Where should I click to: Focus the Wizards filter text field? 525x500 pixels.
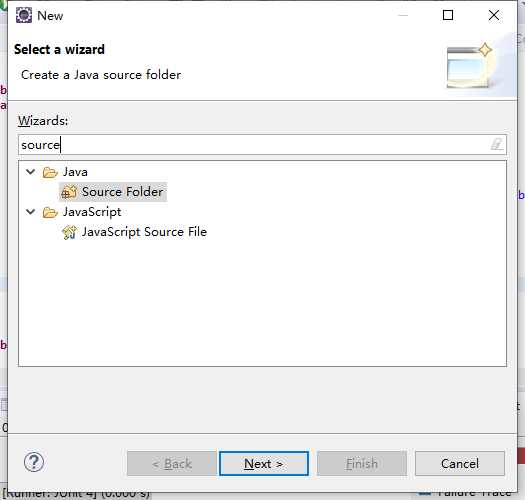[262, 145]
